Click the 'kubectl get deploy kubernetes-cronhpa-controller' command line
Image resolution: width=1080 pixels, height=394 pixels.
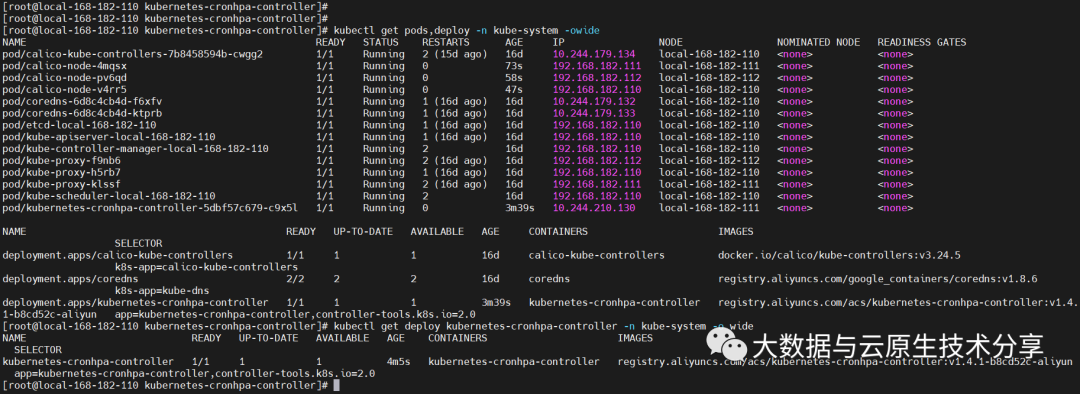click(543, 326)
